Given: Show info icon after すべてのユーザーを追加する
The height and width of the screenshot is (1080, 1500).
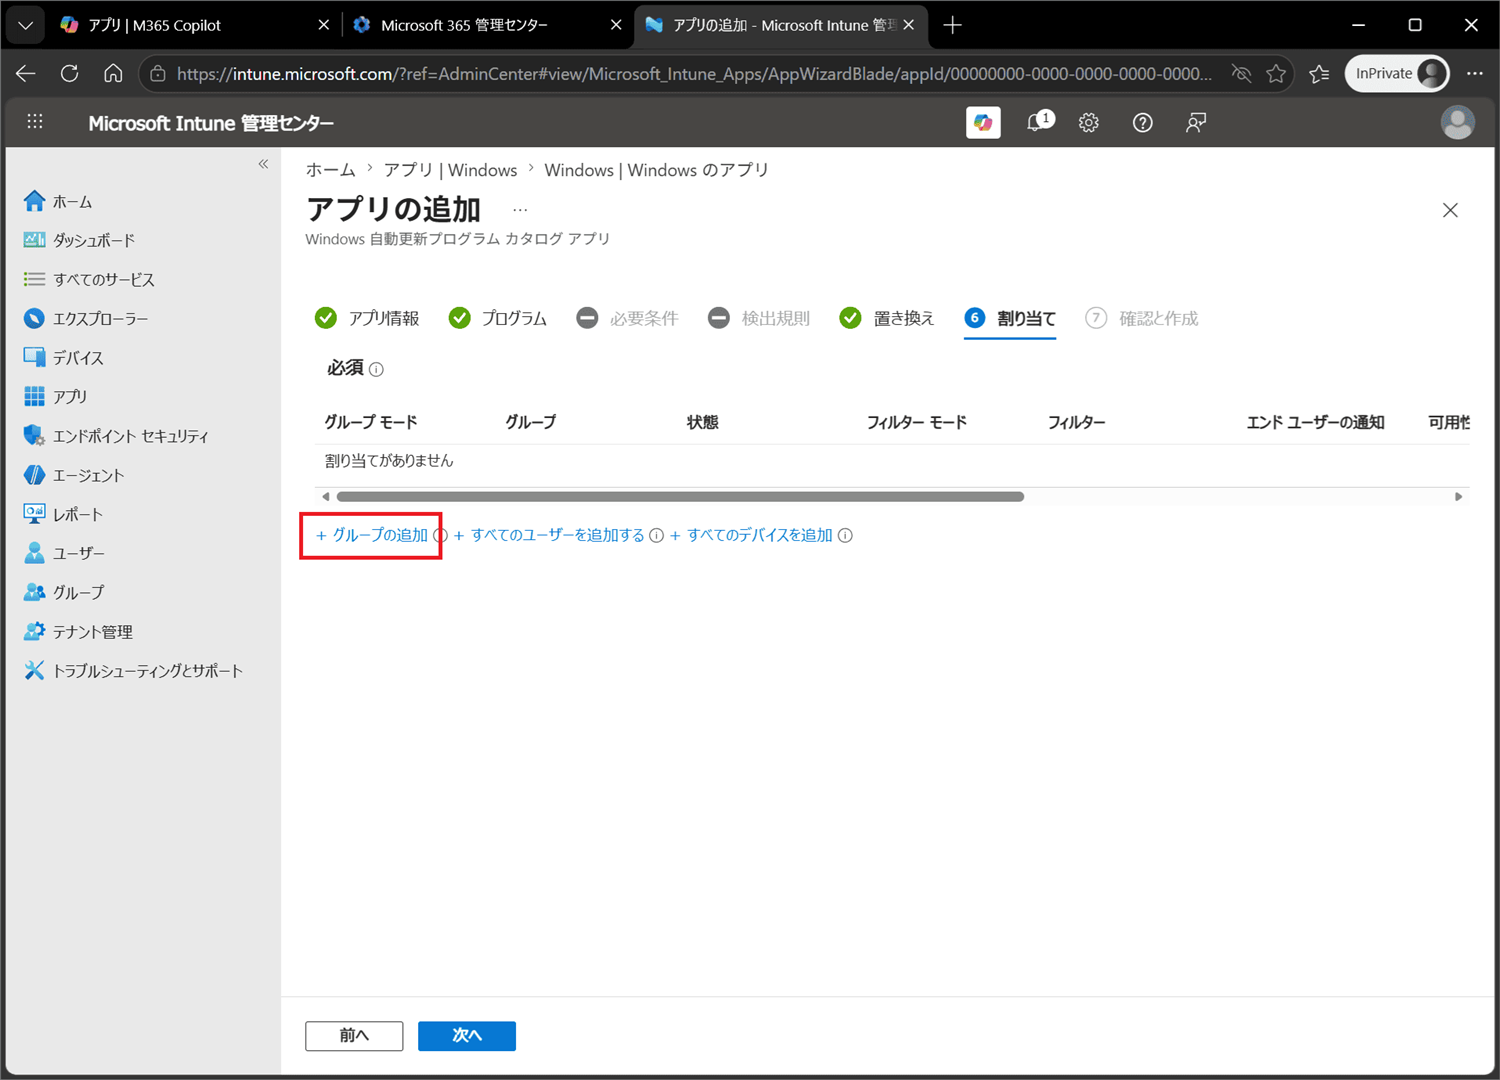Looking at the screenshot, I should (x=656, y=536).
